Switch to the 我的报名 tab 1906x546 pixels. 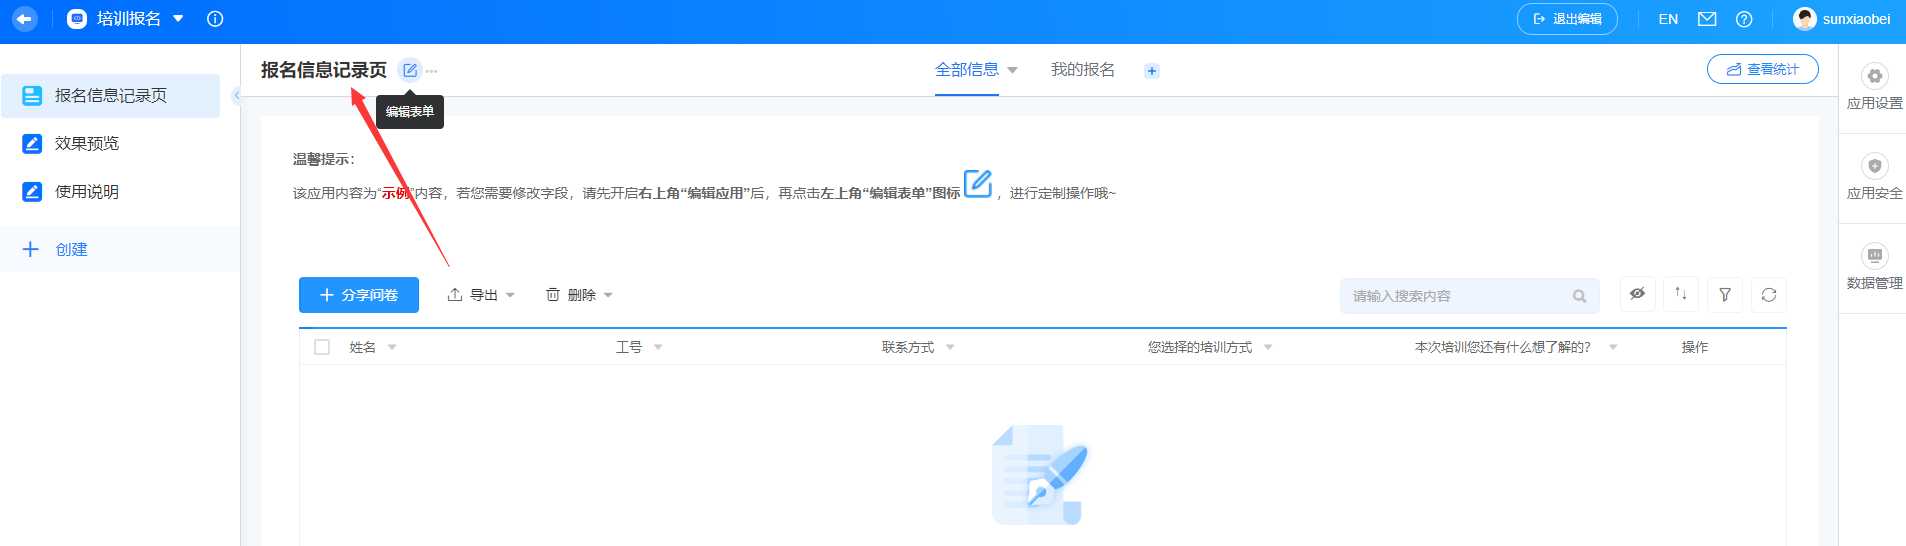tap(1082, 70)
